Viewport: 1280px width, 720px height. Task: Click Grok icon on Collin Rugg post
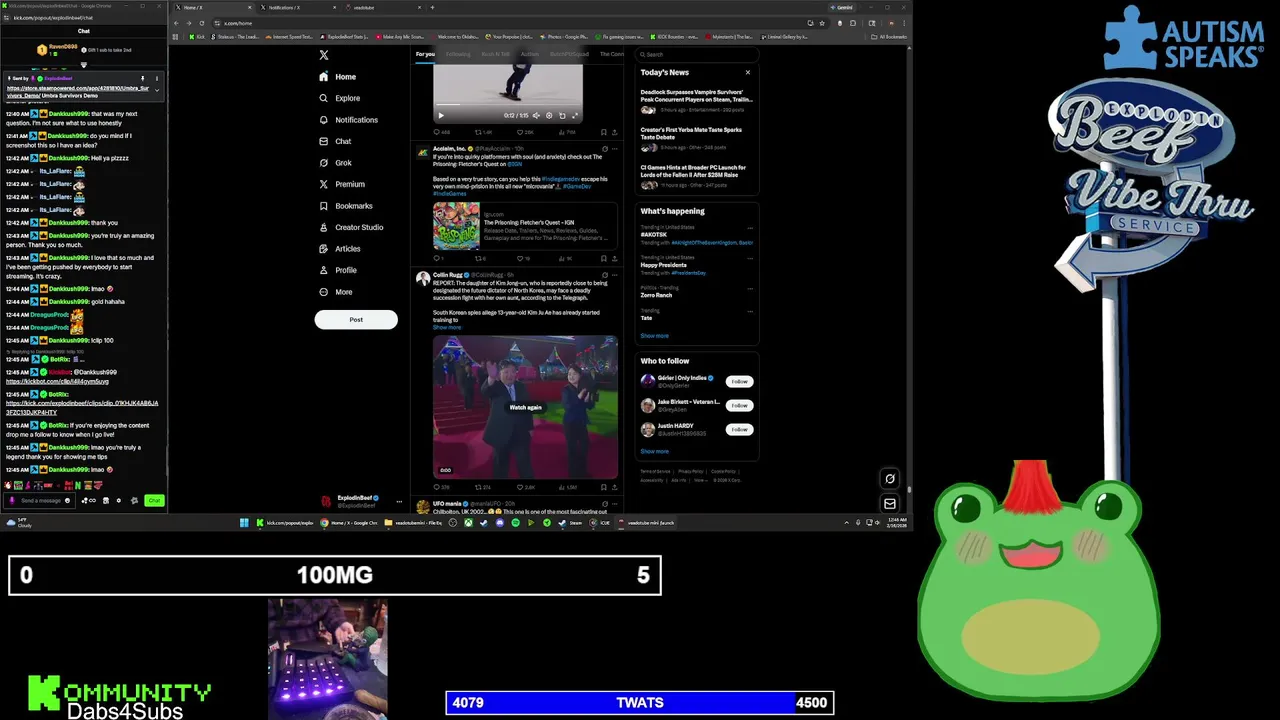pos(604,274)
